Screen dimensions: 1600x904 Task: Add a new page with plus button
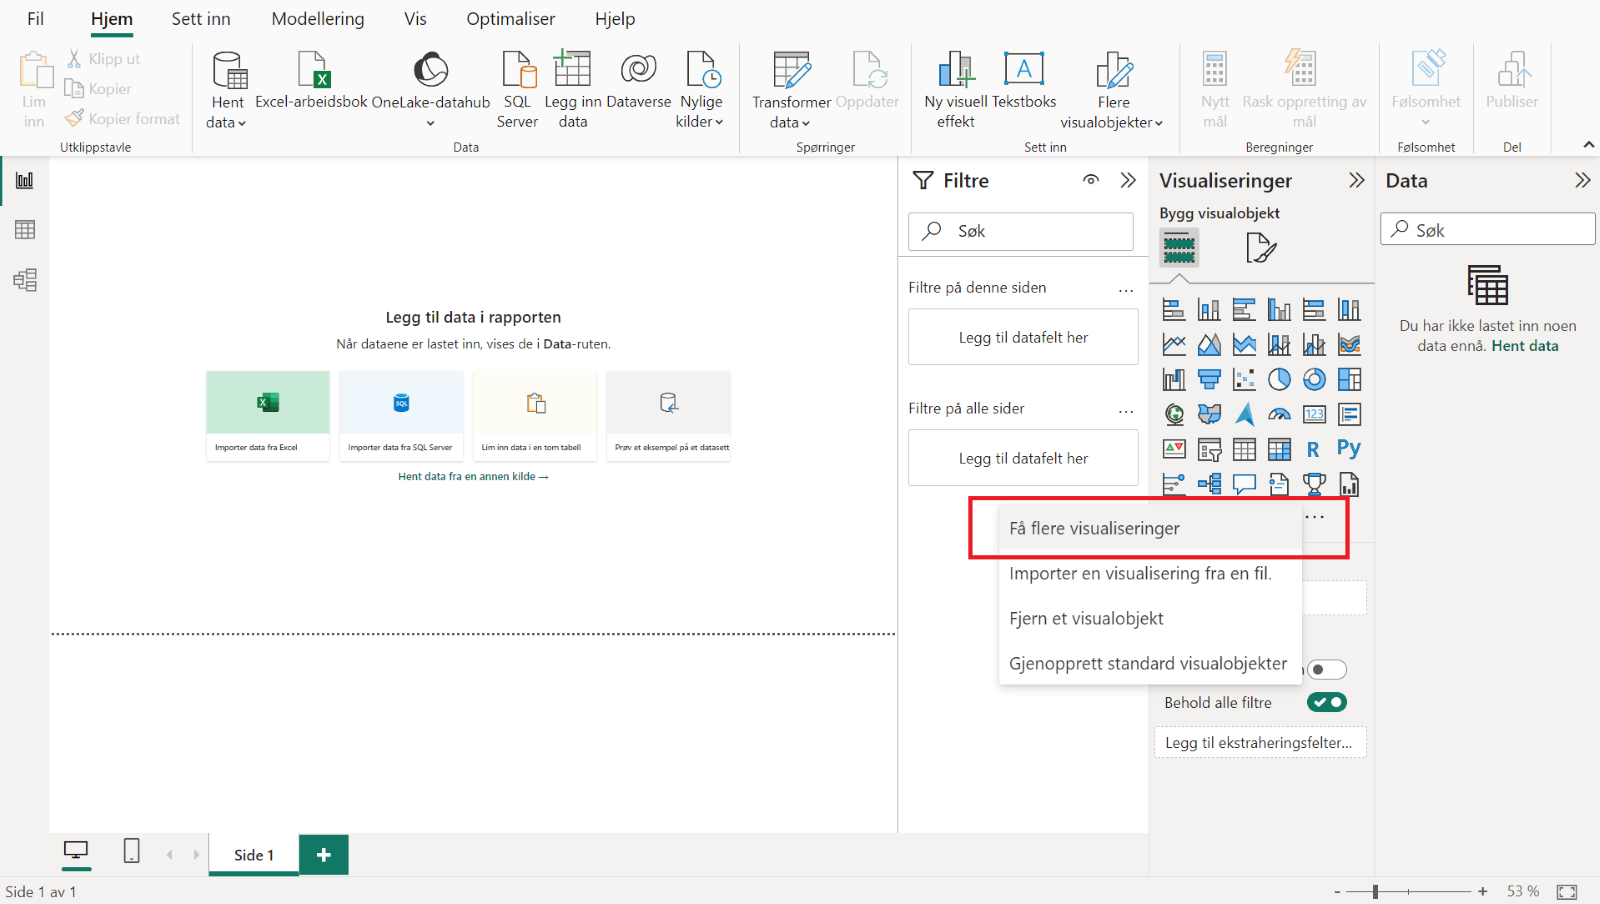[x=323, y=854]
